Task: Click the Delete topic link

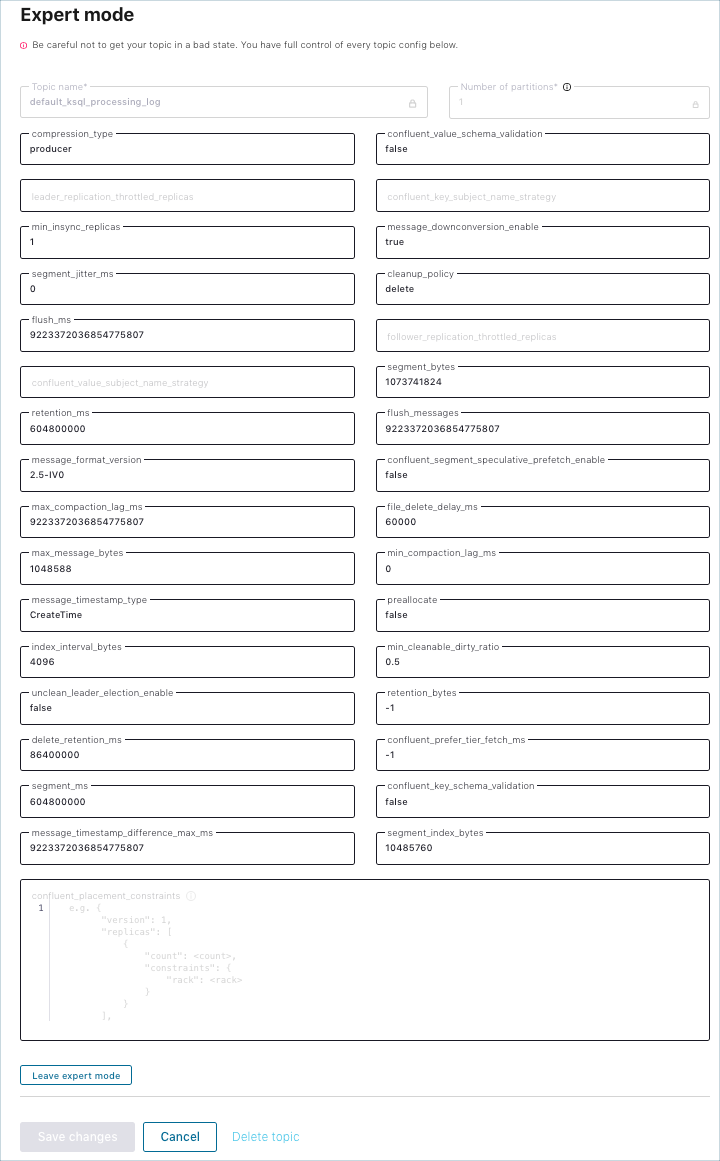Action: (265, 1137)
